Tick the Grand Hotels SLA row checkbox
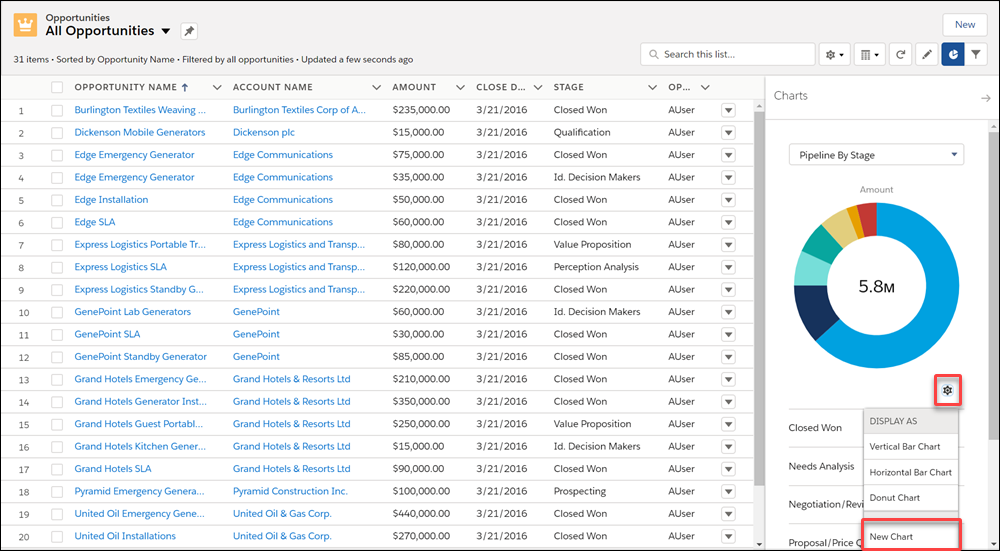 (x=57, y=469)
